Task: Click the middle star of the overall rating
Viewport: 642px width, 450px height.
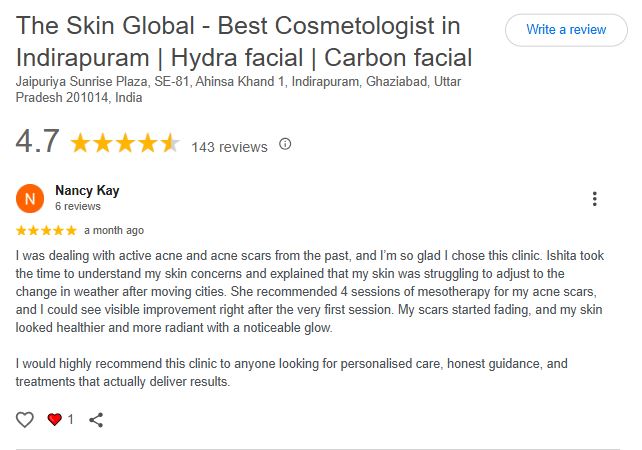Action: click(125, 144)
